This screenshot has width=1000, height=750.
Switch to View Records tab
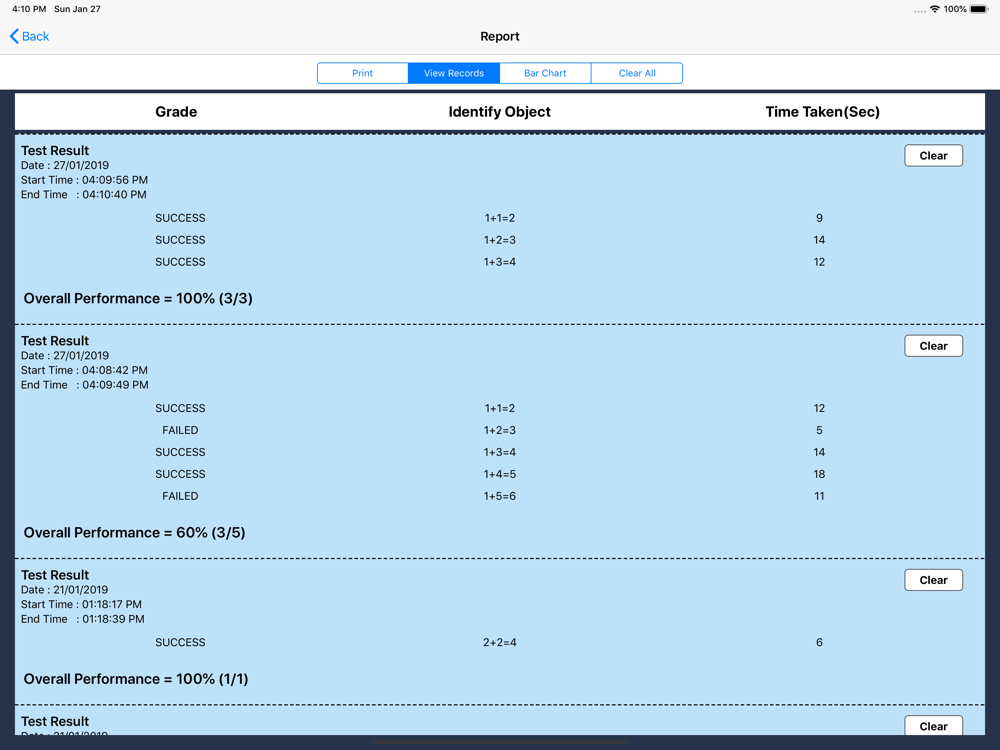tap(453, 73)
